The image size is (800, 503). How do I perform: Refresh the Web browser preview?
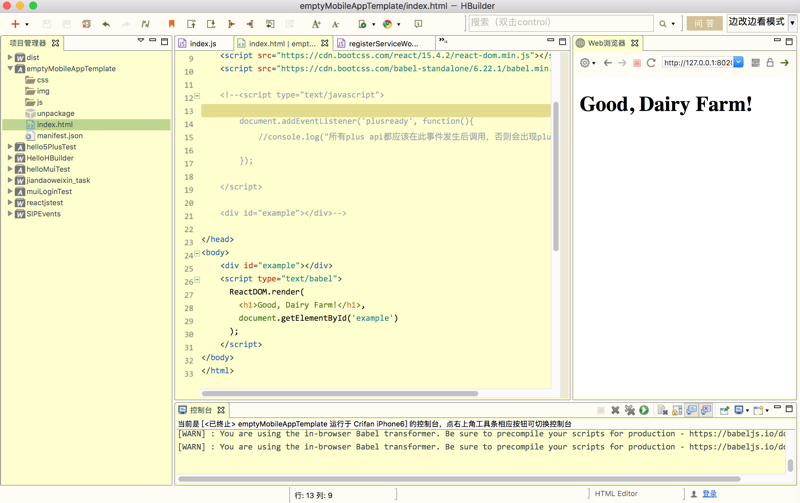pos(651,63)
